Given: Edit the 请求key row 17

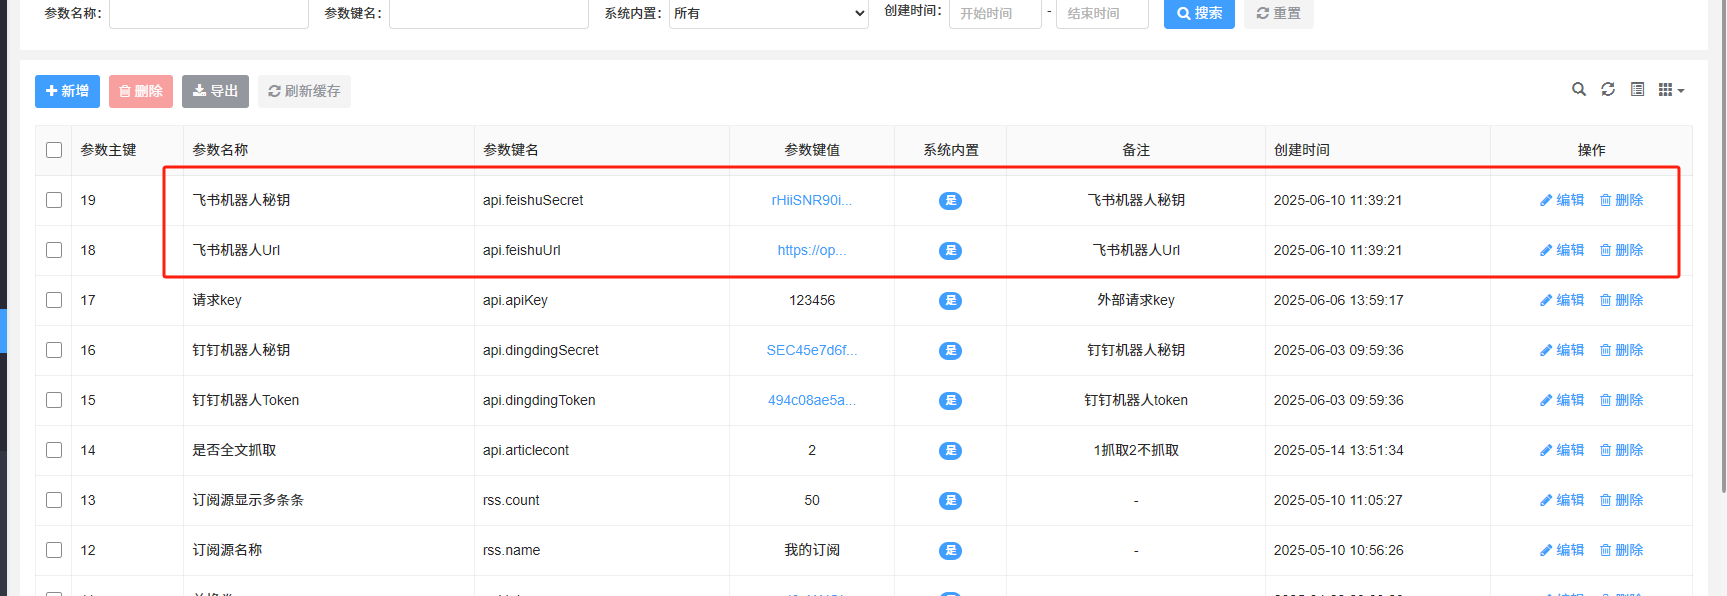Looking at the screenshot, I should 1562,300.
